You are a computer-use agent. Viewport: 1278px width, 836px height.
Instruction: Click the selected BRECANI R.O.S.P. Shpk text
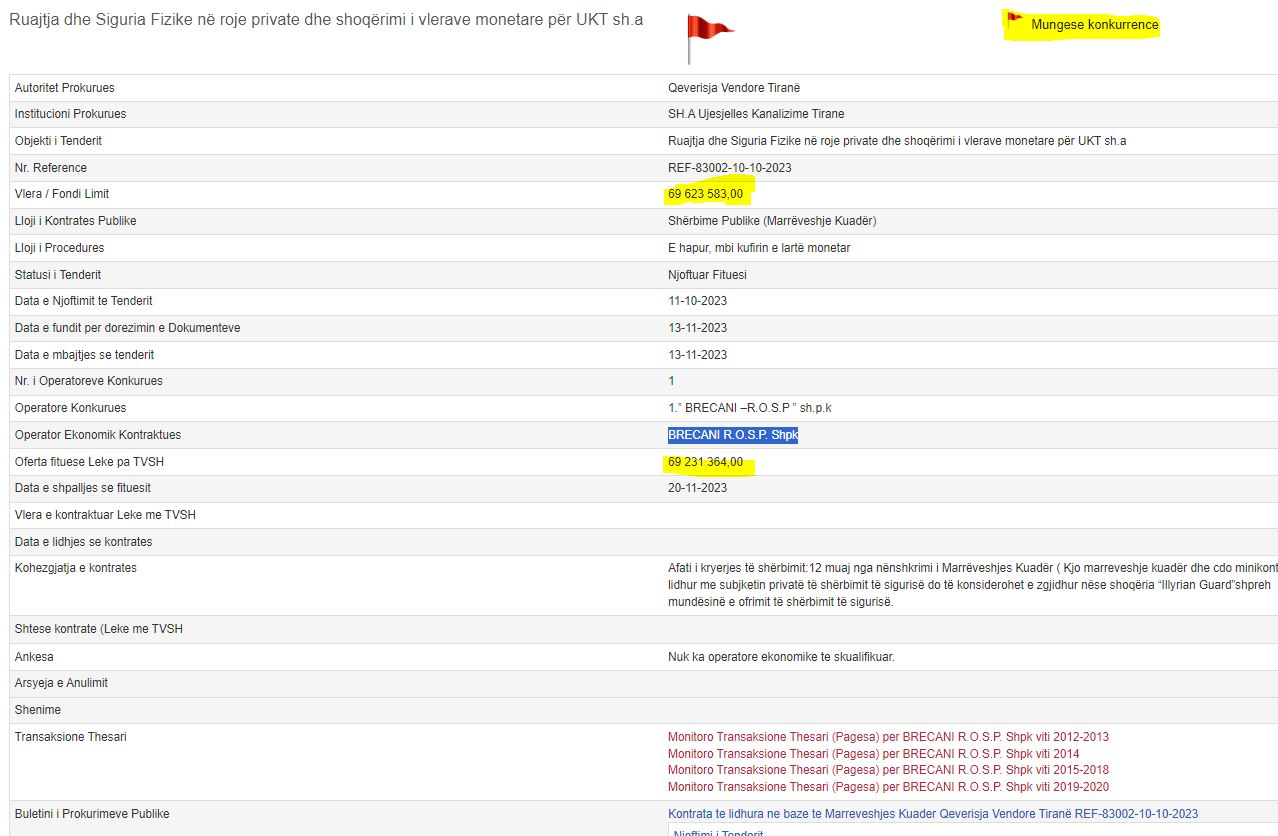732,435
